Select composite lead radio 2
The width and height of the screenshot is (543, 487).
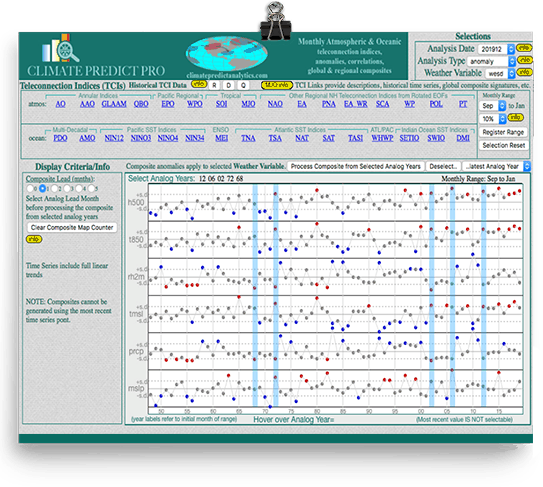(x=55, y=188)
